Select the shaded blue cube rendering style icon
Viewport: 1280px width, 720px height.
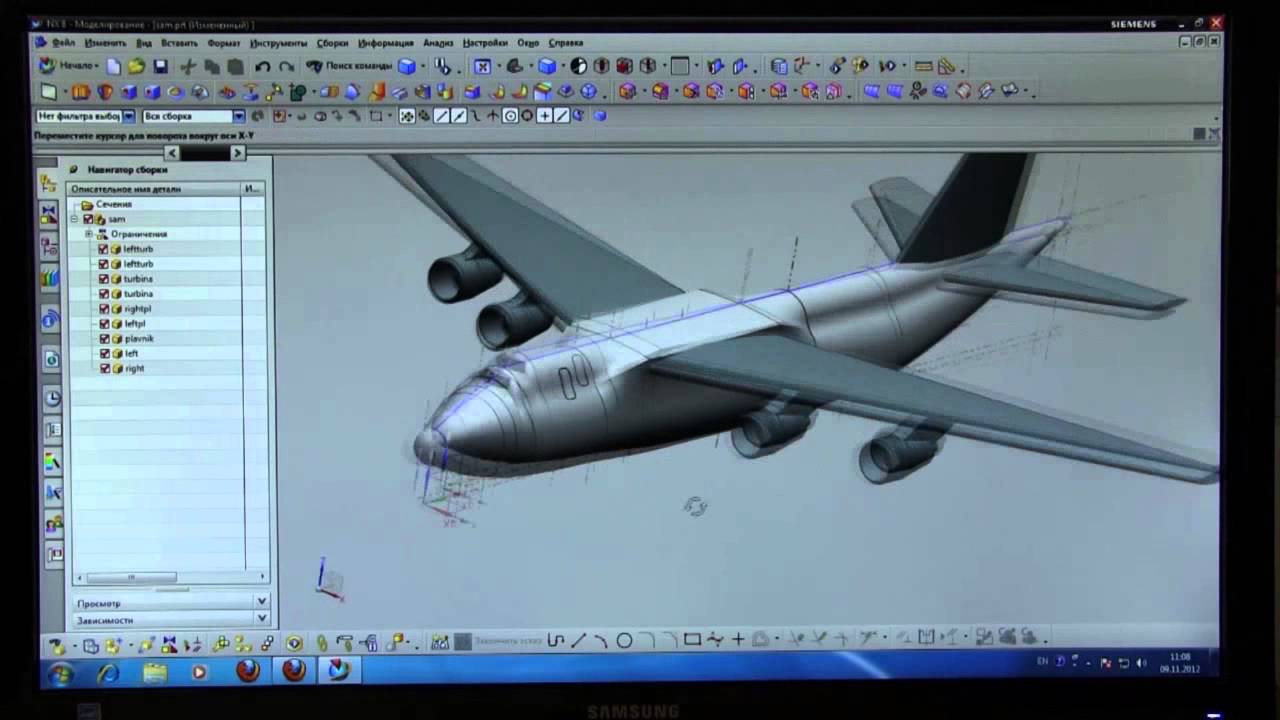pyautogui.click(x=547, y=66)
